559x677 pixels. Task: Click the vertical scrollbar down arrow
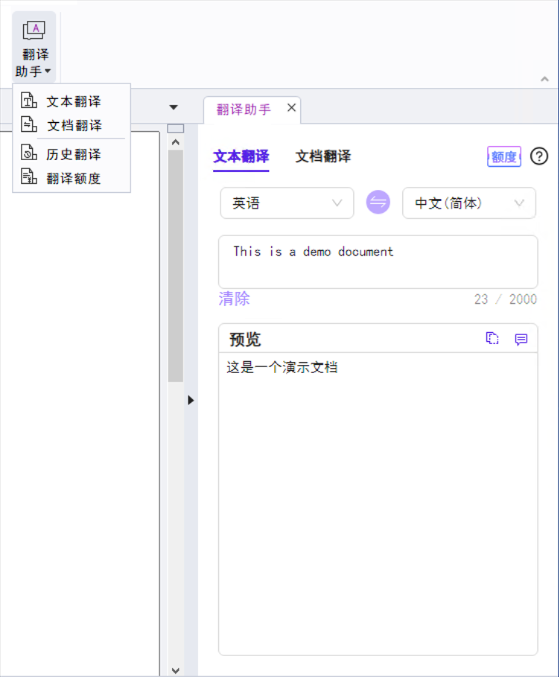pos(176,671)
